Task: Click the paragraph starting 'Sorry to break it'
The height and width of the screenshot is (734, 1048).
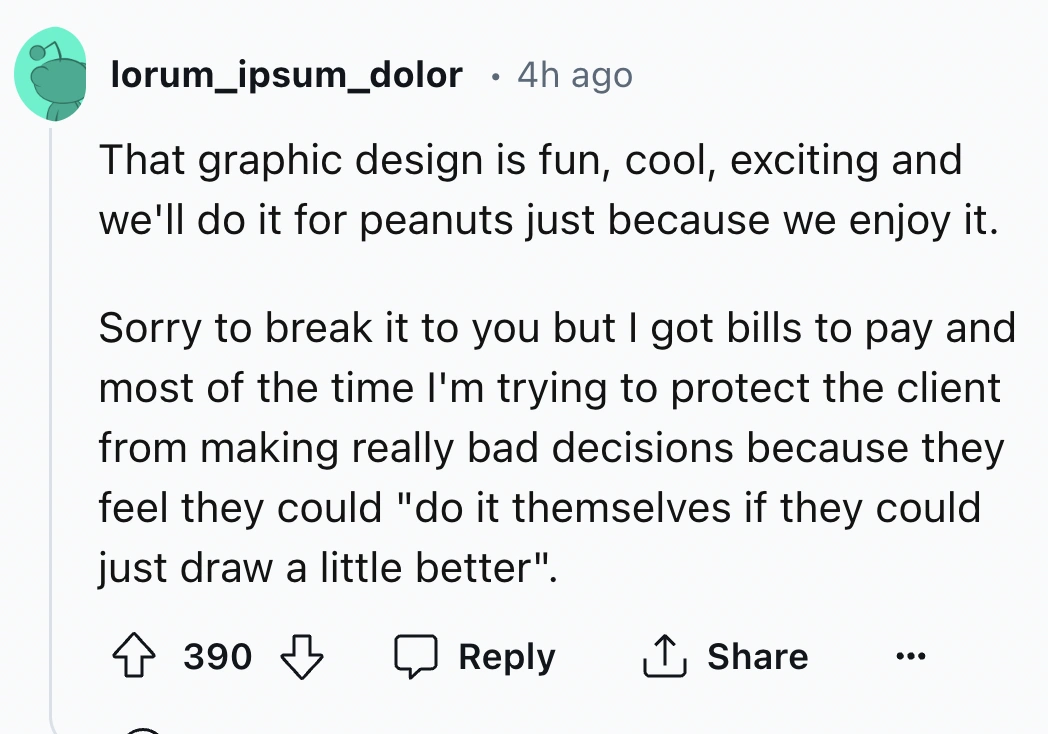Action: click(x=557, y=447)
